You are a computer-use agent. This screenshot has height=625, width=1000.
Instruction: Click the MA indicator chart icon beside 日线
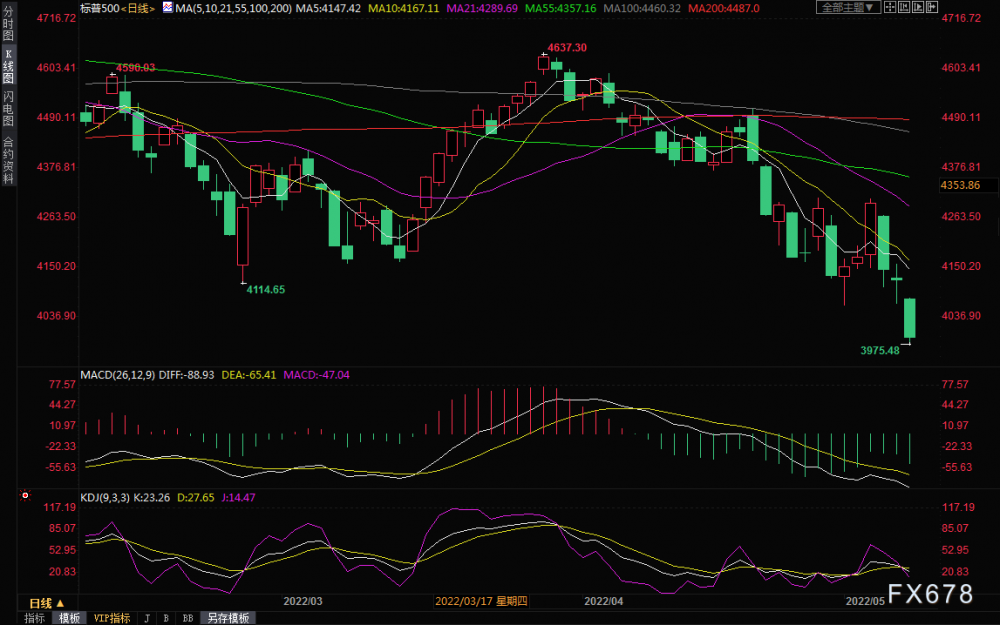168,8
